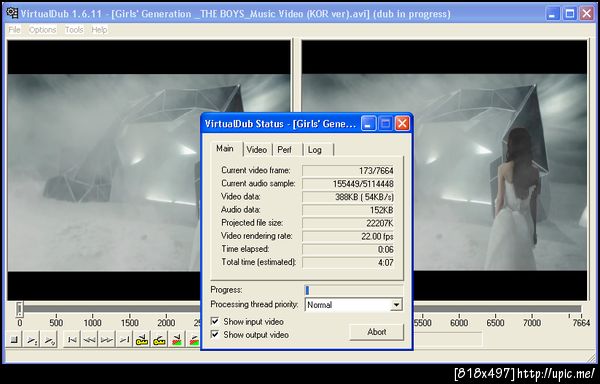Open the File menu

[14, 30]
